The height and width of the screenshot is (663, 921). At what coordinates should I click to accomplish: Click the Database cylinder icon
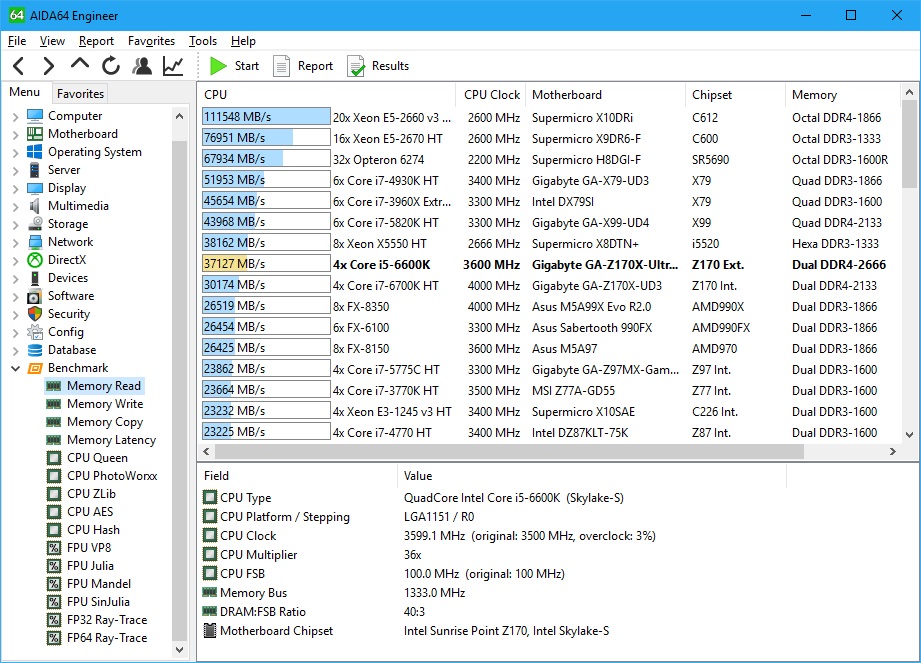point(35,350)
